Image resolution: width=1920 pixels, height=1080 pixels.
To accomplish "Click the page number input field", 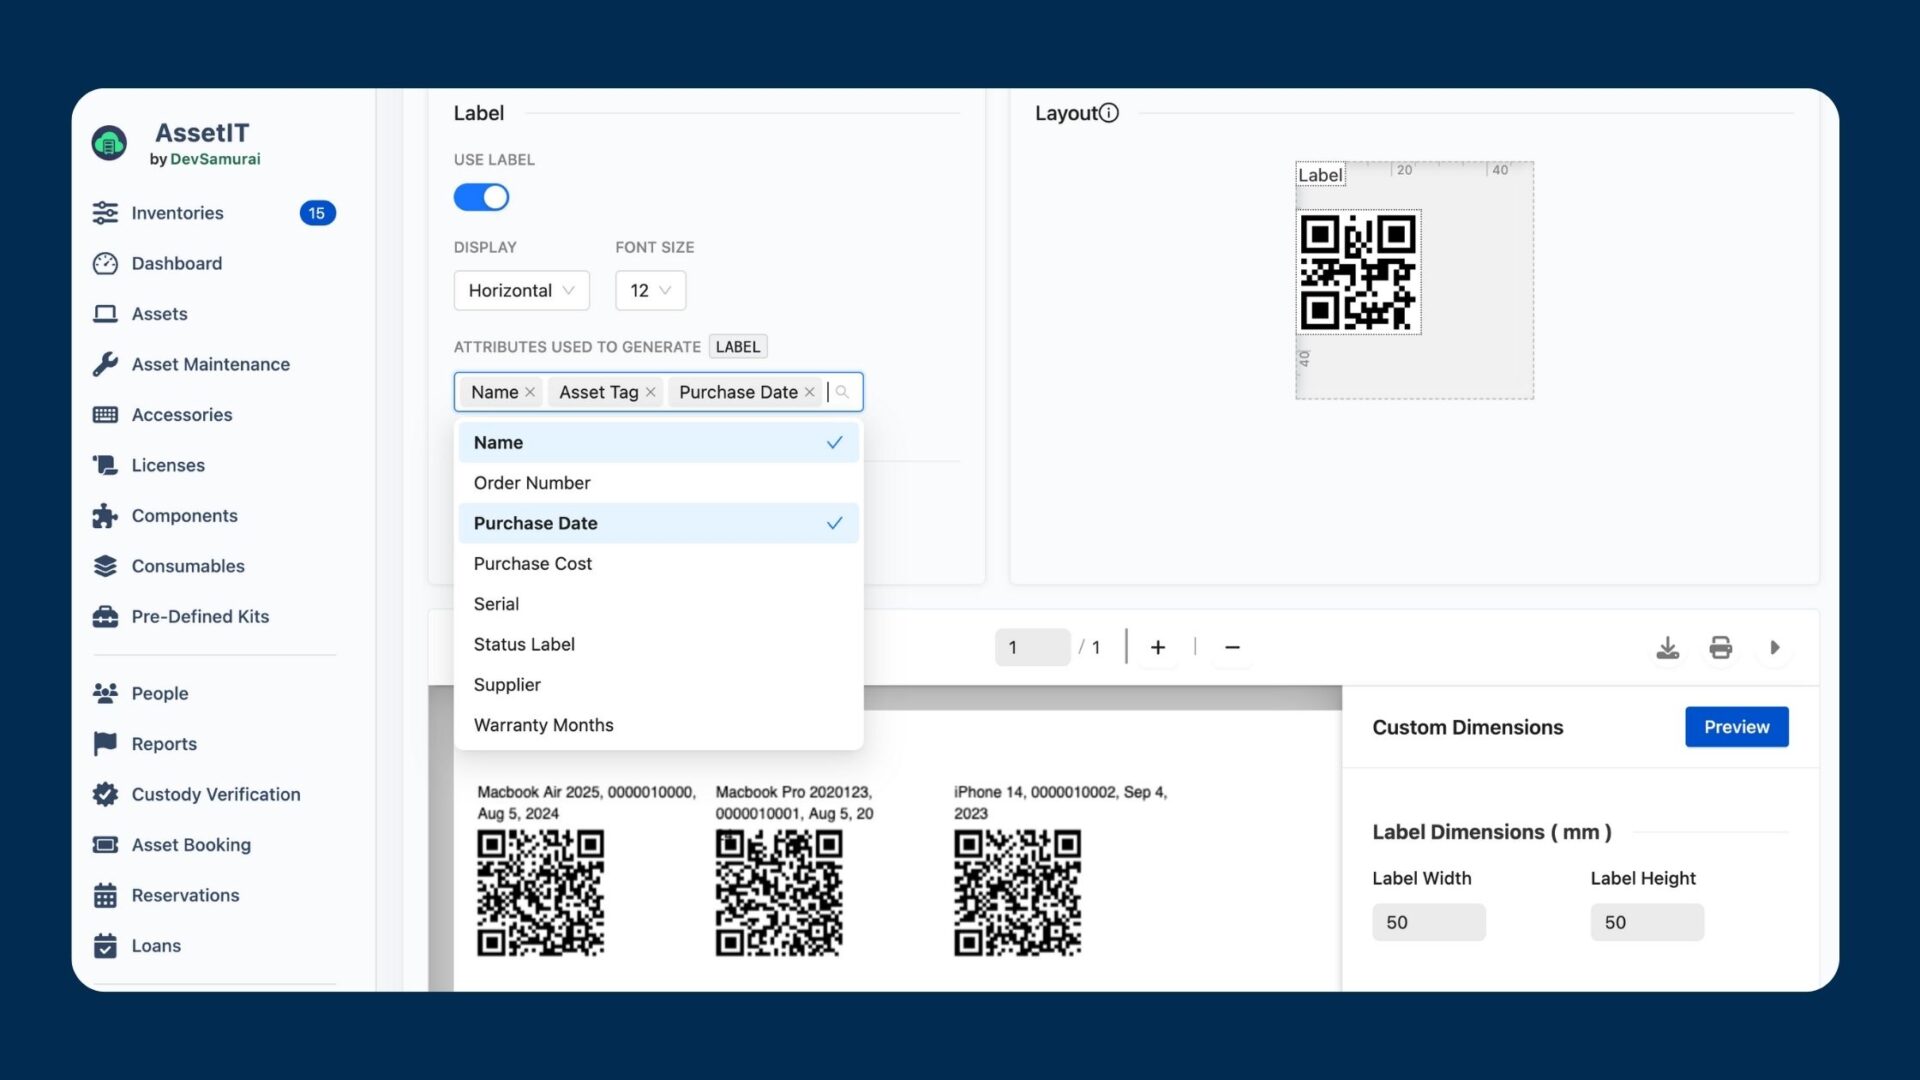I will point(1032,648).
